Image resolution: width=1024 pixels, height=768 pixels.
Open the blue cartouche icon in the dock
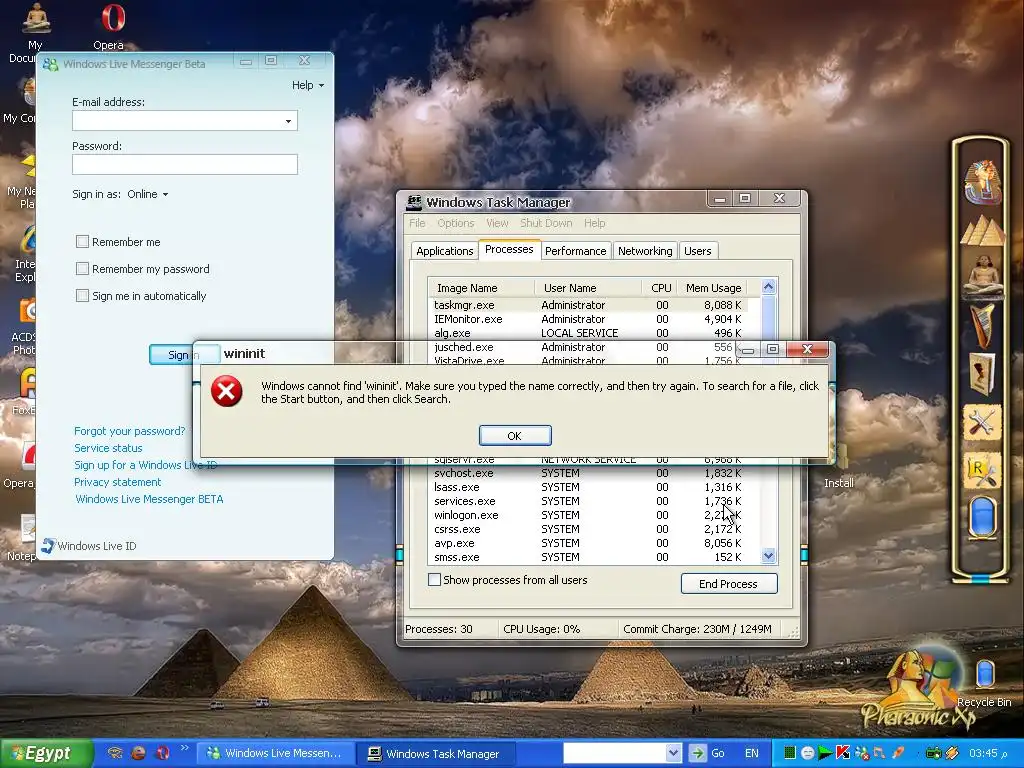click(983, 516)
